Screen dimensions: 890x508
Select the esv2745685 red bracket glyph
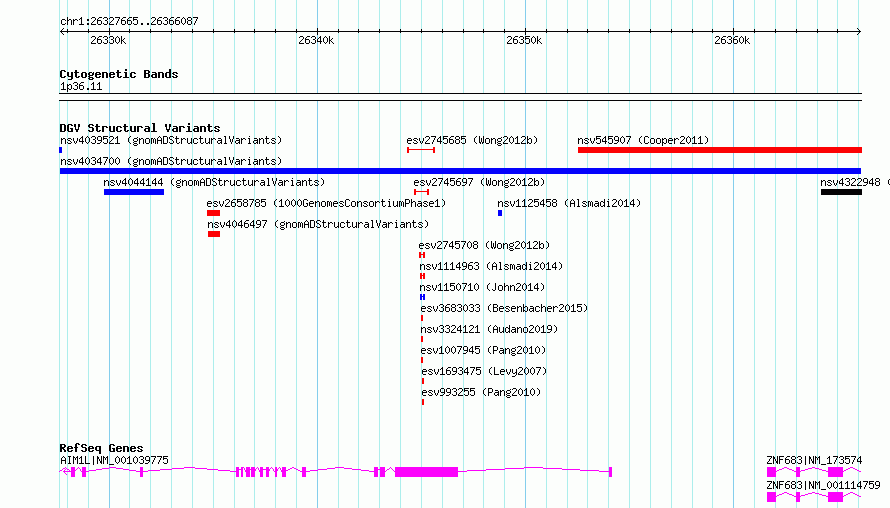click(421, 150)
